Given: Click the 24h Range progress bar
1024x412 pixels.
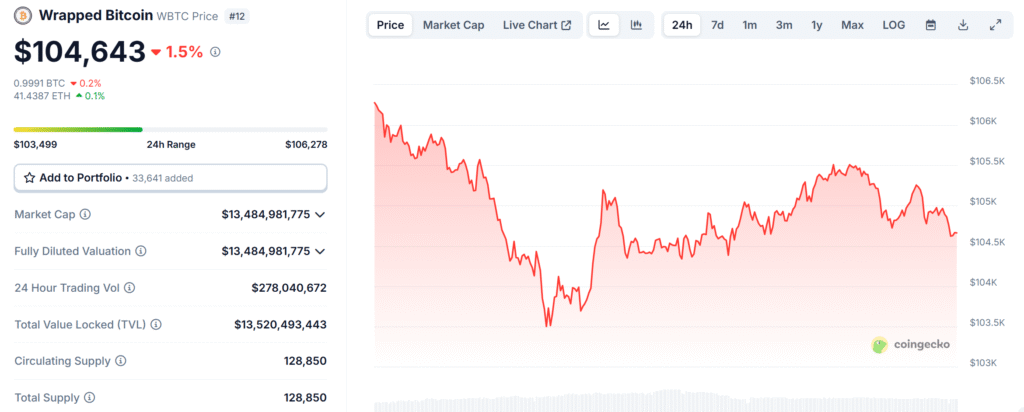Looking at the screenshot, I should click(x=170, y=129).
